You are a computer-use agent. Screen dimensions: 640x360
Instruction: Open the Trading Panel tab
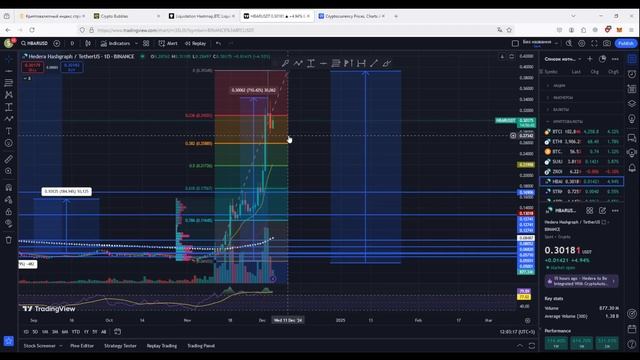(201, 346)
